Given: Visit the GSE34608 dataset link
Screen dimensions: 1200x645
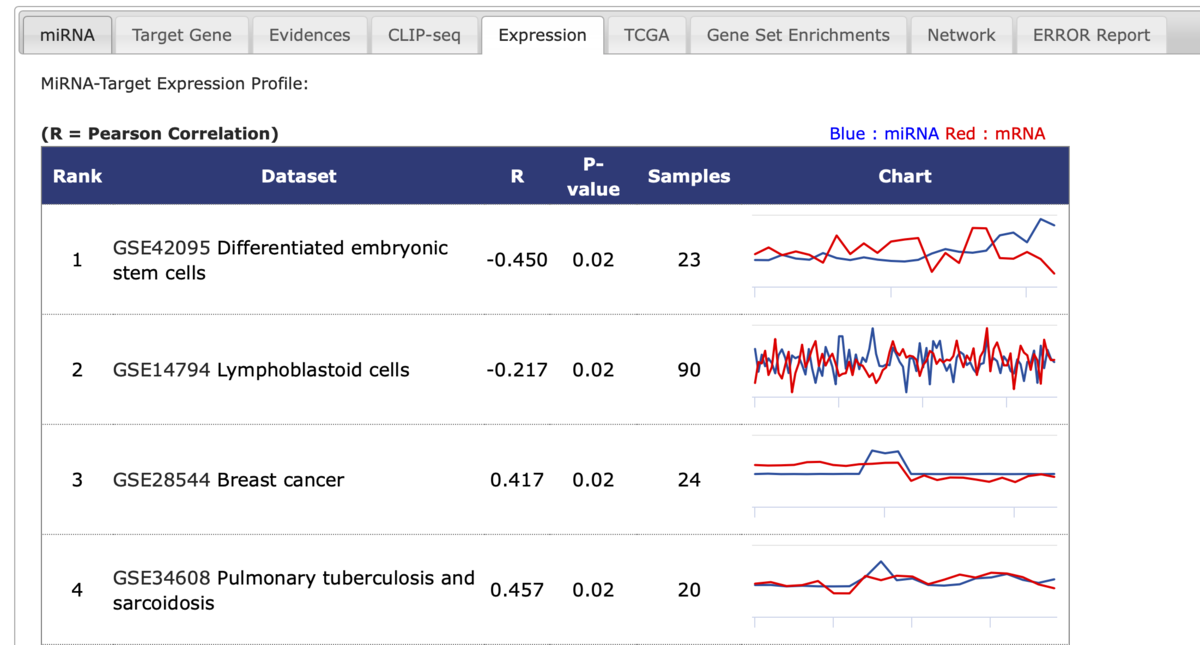Looking at the screenshot, I should tap(162, 578).
